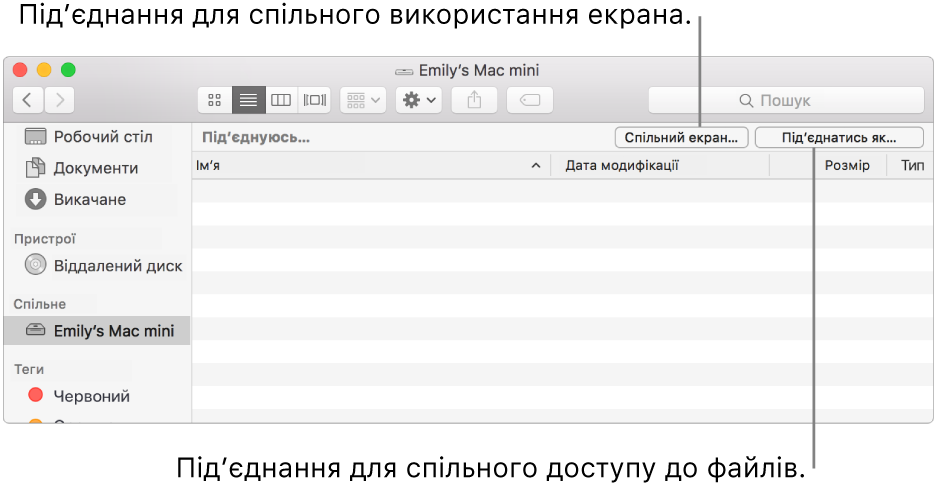The width and height of the screenshot is (936, 492).
Task: Click the Під'єднатись як… button
Action: (839, 137)
